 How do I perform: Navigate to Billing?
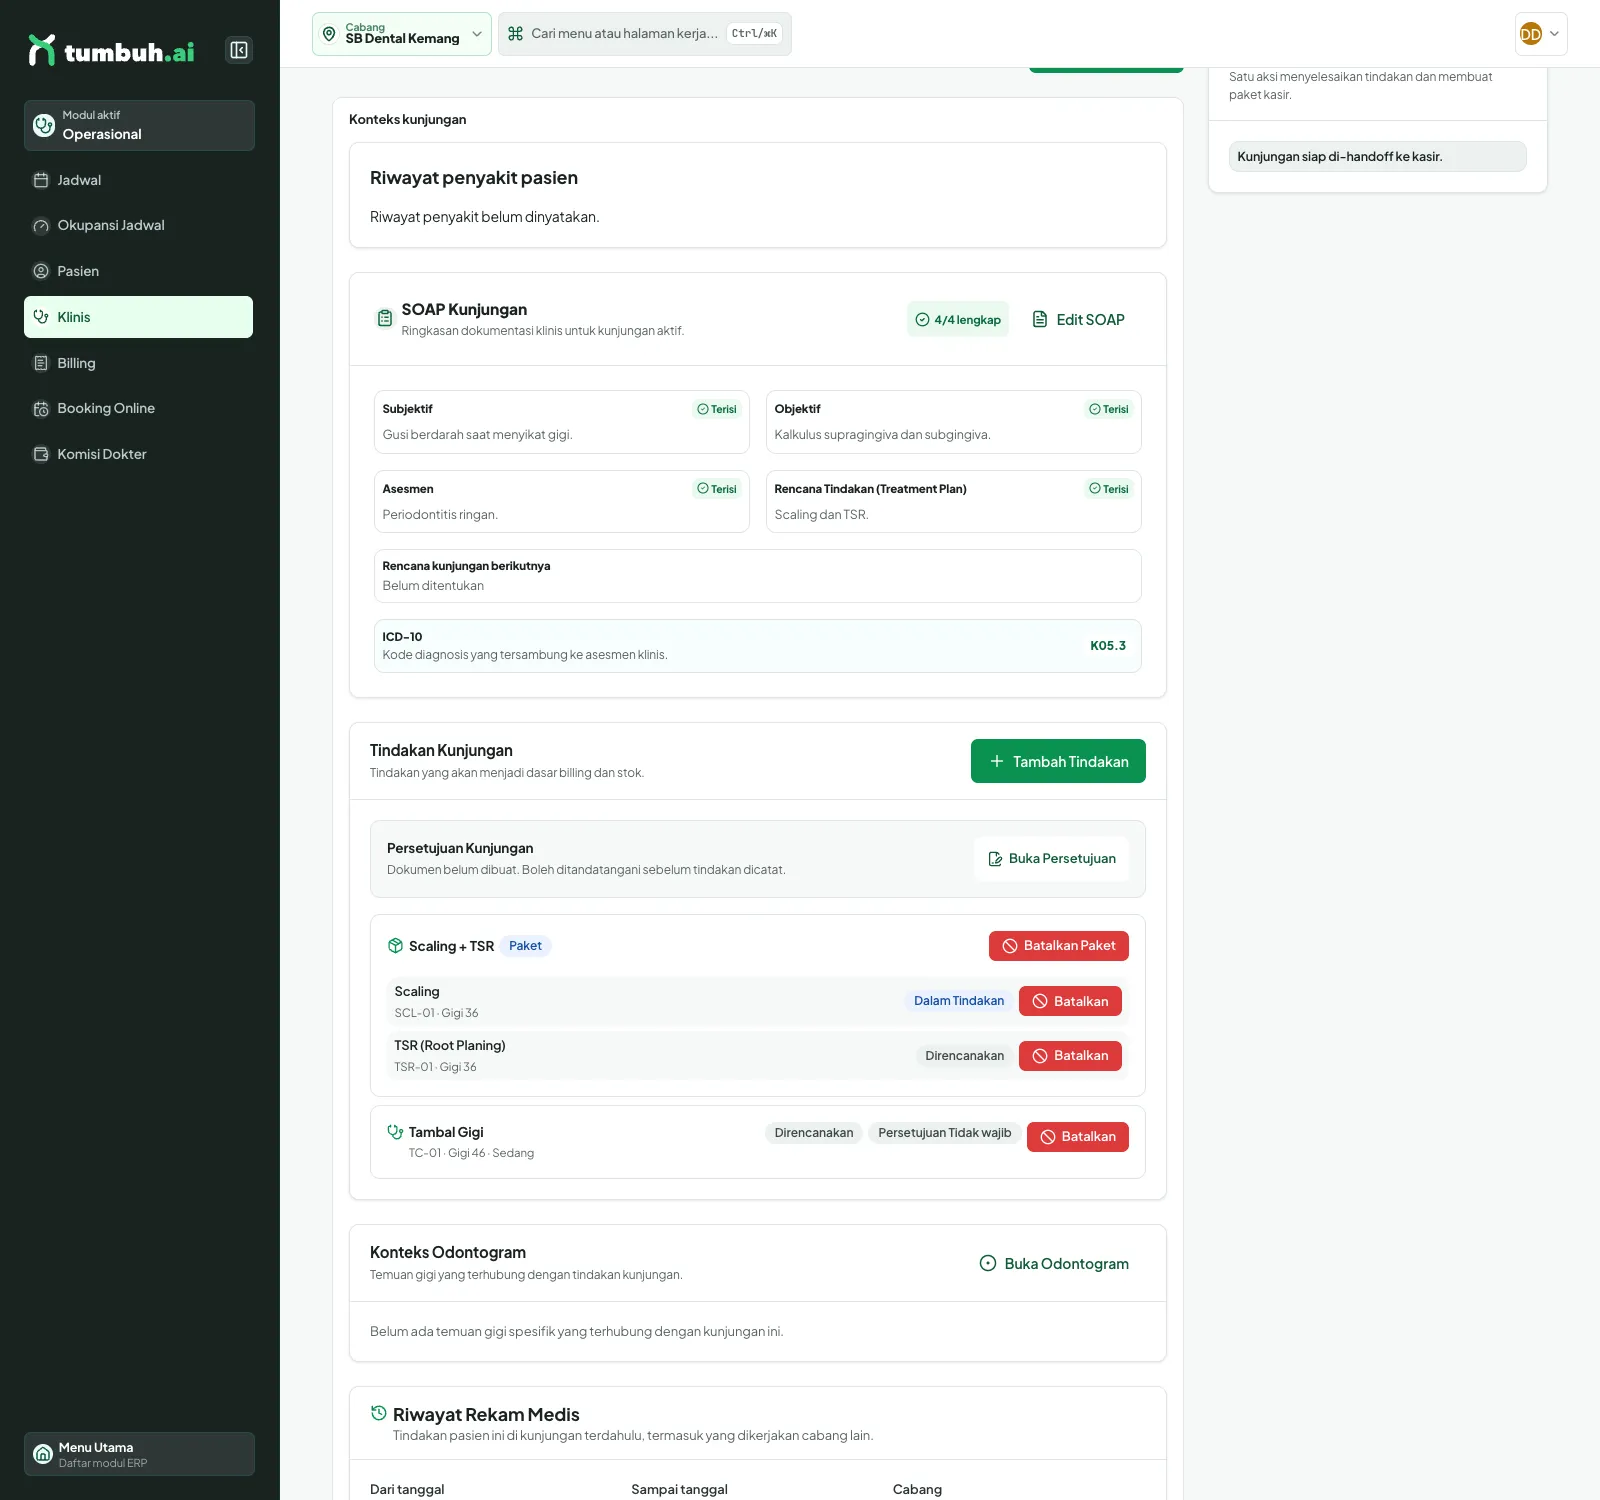138,363
